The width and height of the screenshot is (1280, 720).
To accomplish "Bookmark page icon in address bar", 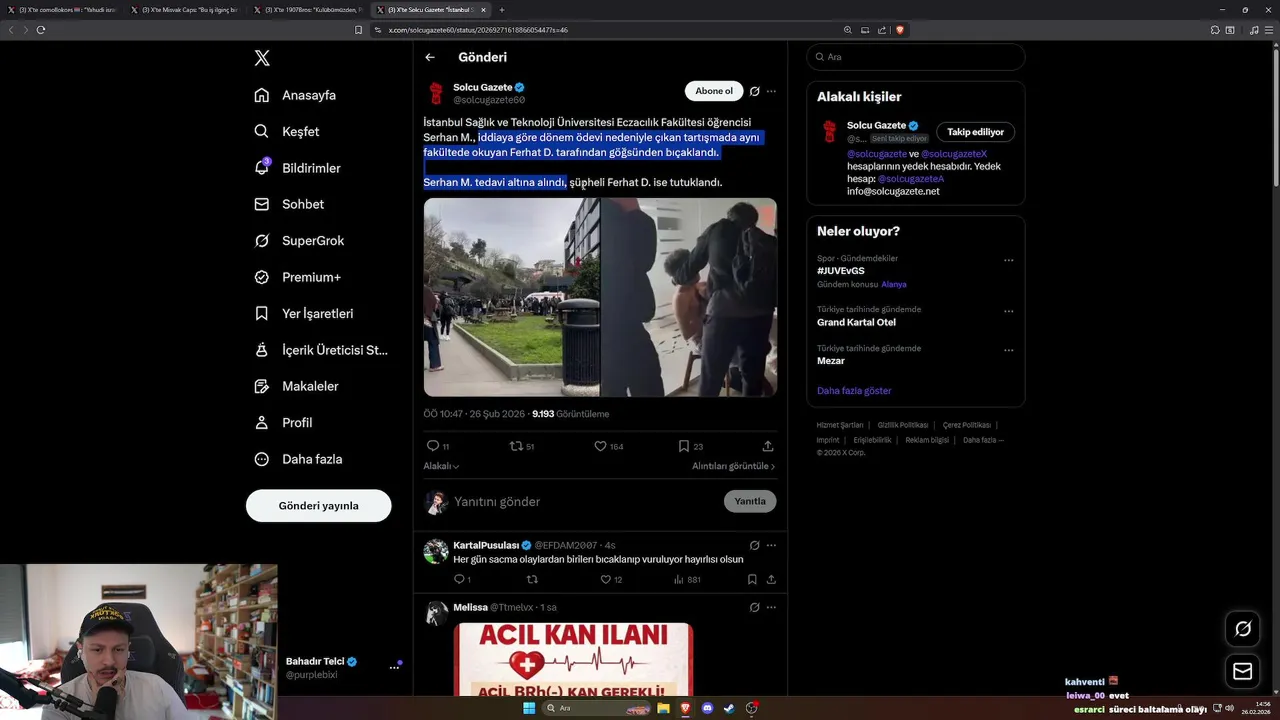I will click(358, 30).
